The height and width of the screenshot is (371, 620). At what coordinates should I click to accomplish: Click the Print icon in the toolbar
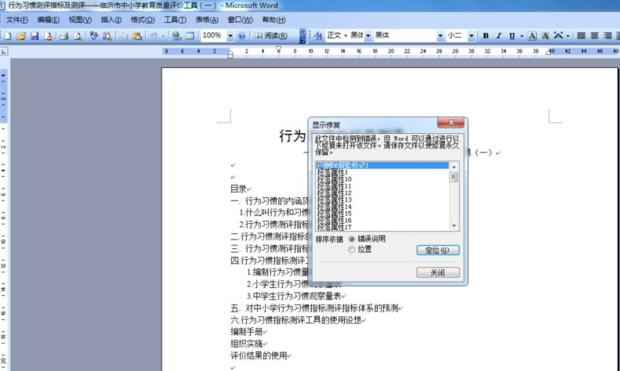[64, 36]
